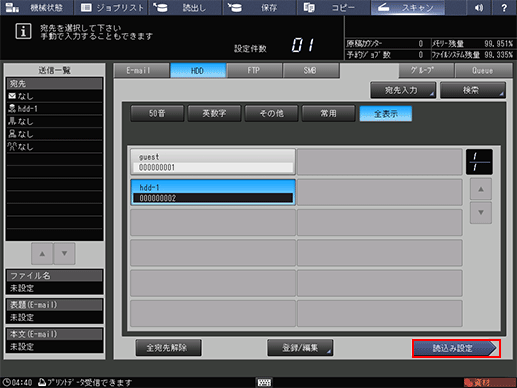Click the 読込み設定 scan settings button
This screenshot has height=388, width=517.
[x=456, y=348]
